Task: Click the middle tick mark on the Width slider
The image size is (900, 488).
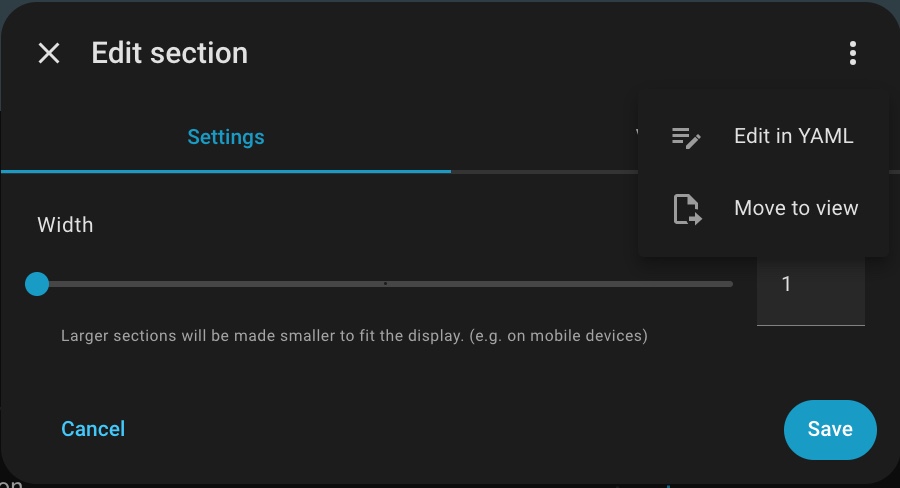Action: pyautogui.click(x=385, y=284)
